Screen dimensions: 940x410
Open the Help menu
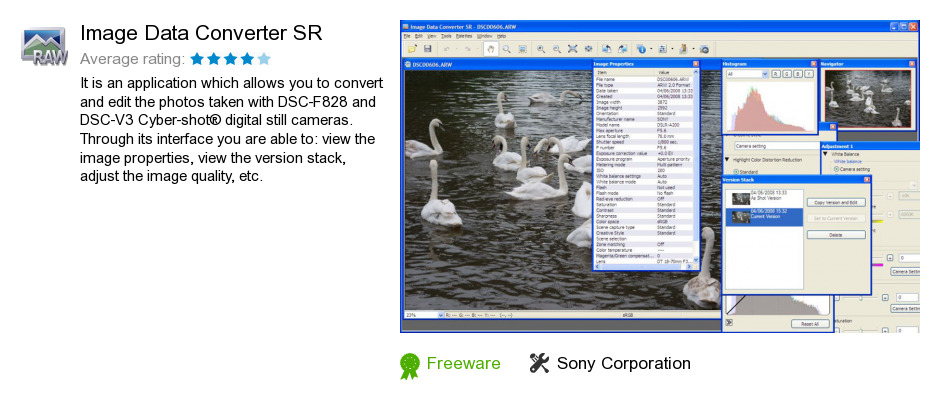pyautogui.click(x=501, y=36)
